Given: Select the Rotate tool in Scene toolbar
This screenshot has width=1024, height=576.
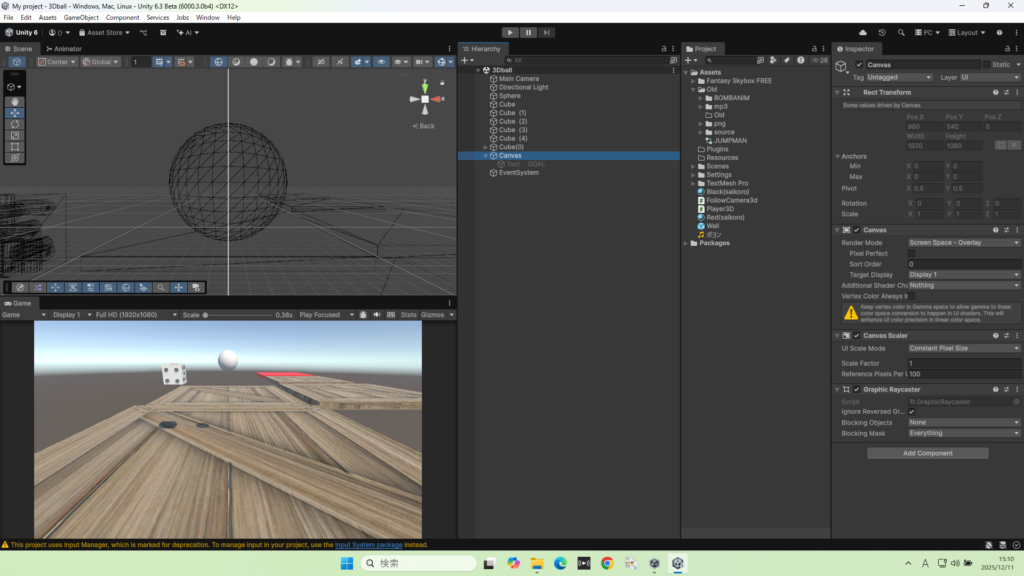Looking at the screenshot, I should [14, 124].
